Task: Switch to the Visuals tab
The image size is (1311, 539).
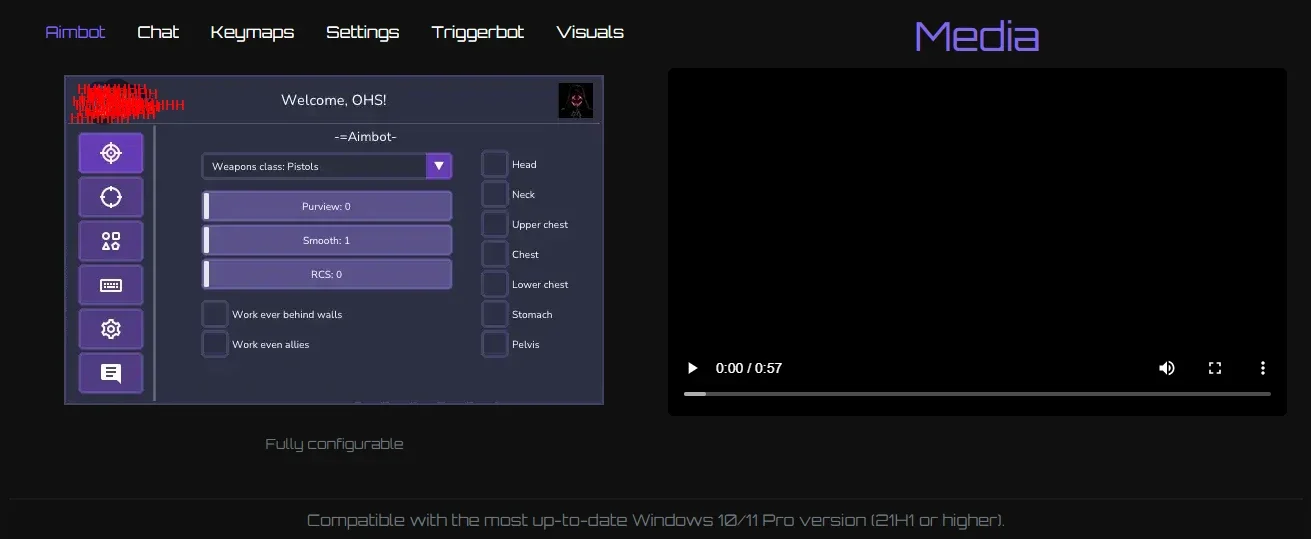Action: point(590,32)
